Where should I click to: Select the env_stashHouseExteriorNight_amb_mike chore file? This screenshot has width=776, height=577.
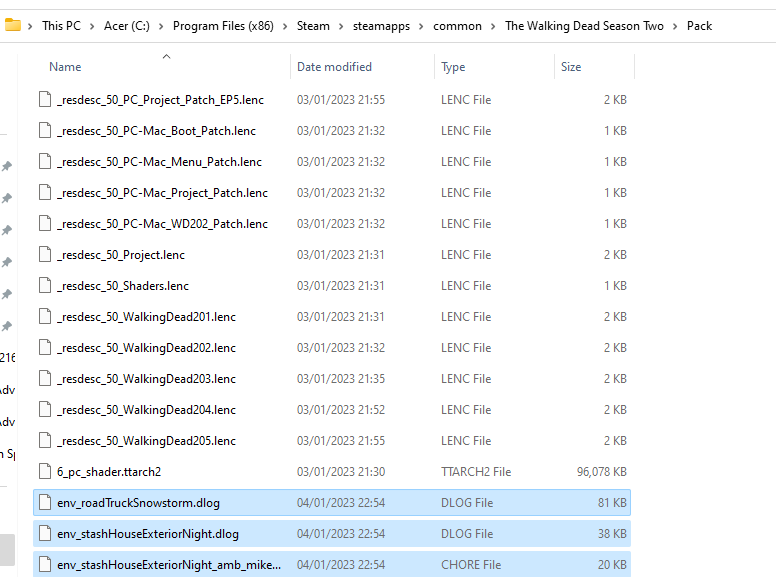(x=332, y=564)
